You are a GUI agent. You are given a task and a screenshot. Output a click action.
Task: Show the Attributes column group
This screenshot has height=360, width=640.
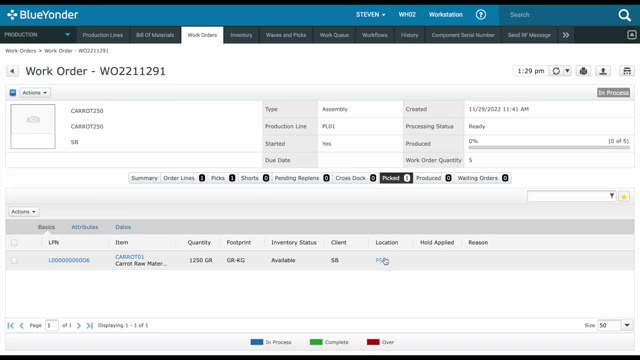coord(84,227)
